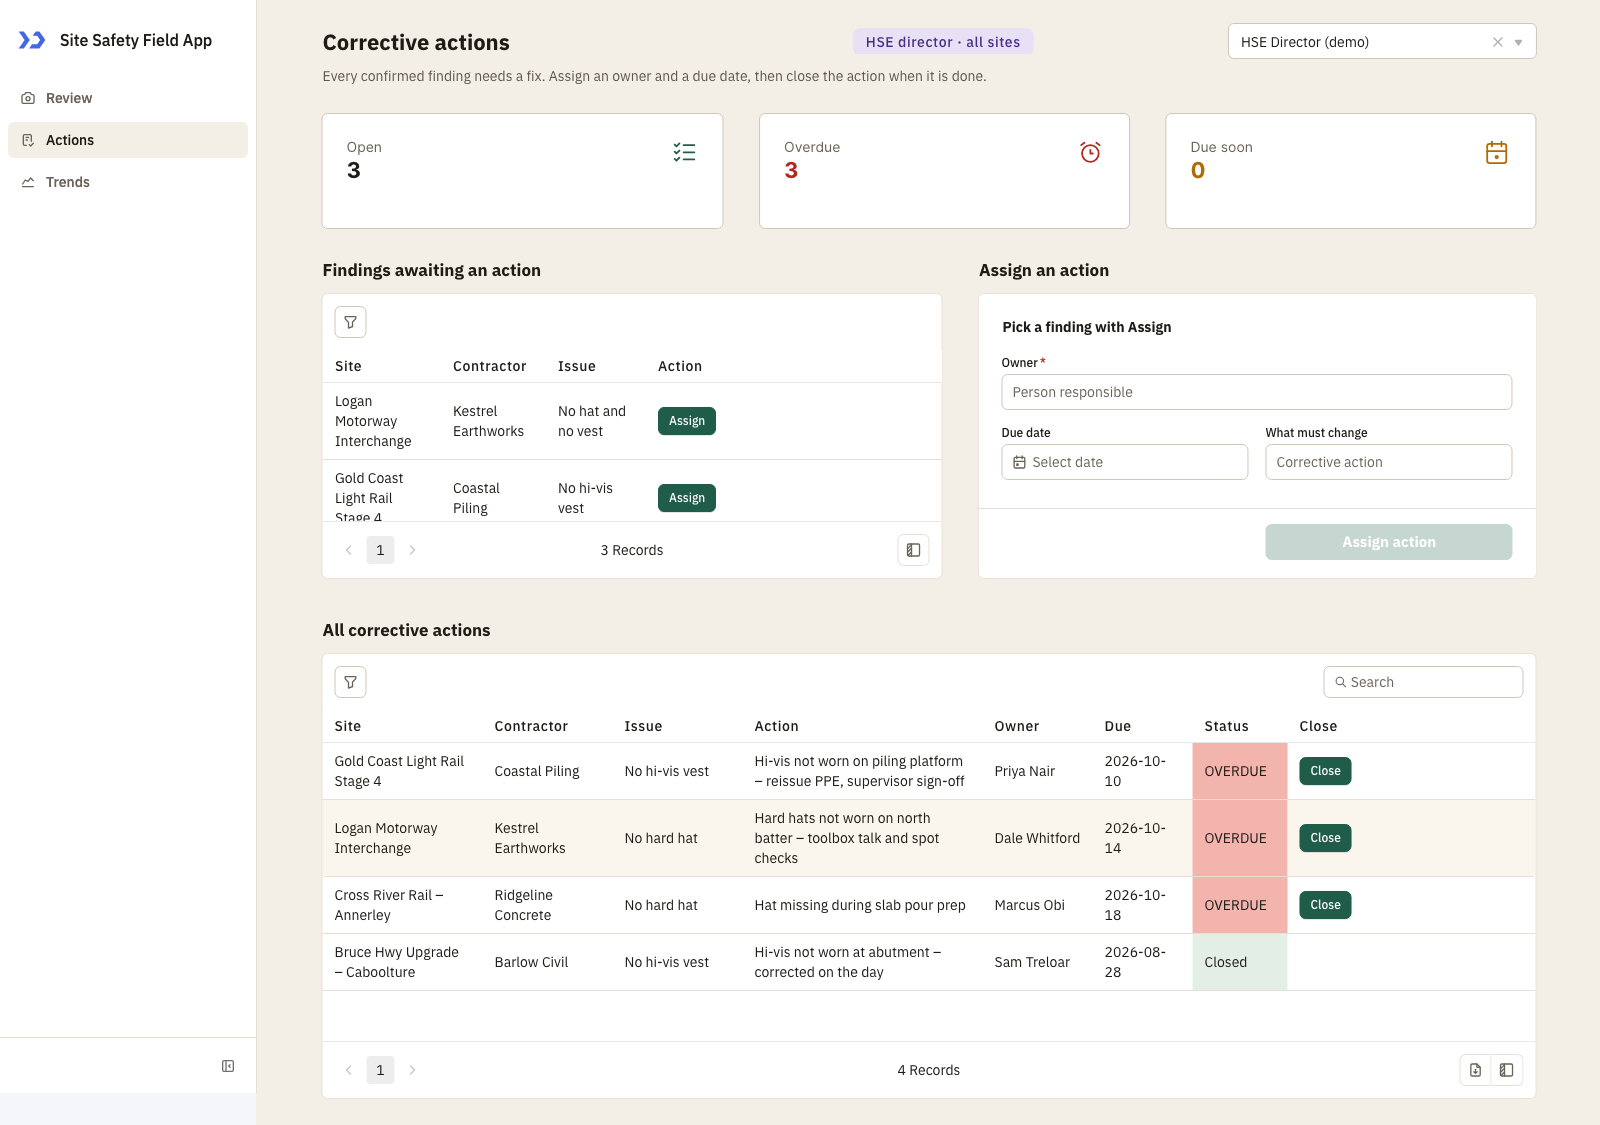Click the Due soon calendar icon
The width and height of the screenshot is (1600, 1125).
pyautogui.click(x=1496, y=152)
